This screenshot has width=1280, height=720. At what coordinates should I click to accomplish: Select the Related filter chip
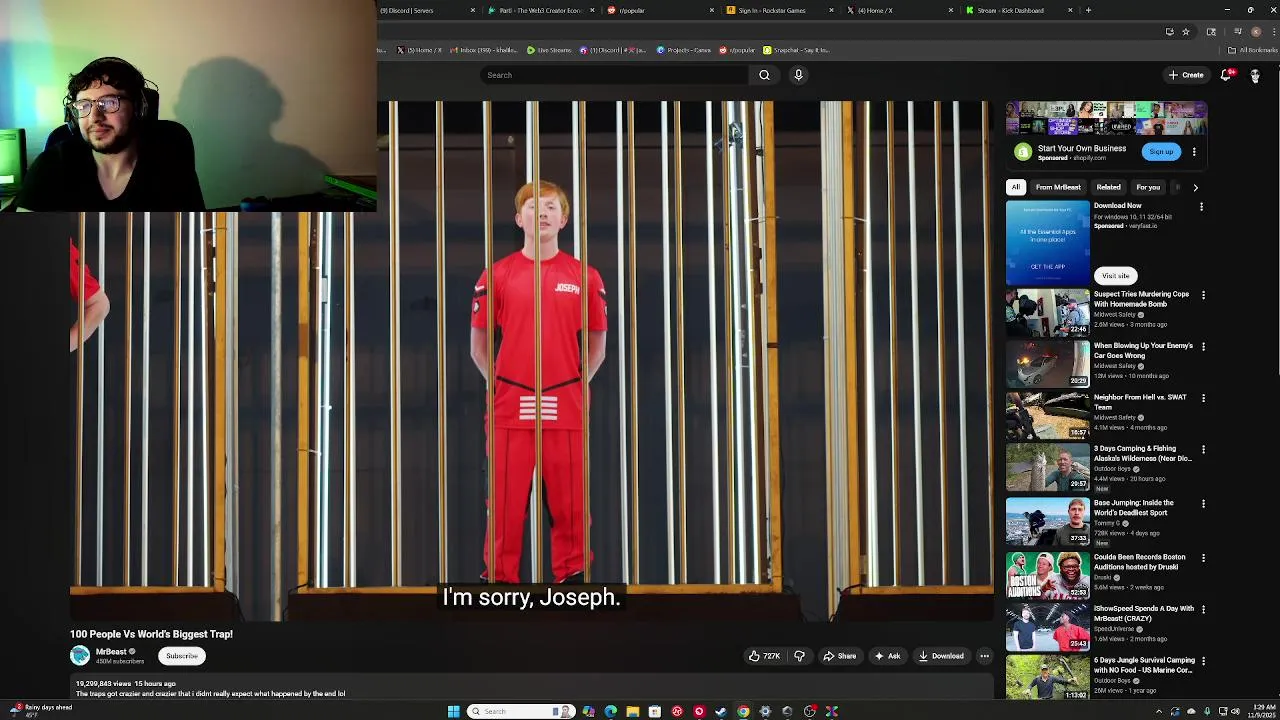[x=1108, y=187]
